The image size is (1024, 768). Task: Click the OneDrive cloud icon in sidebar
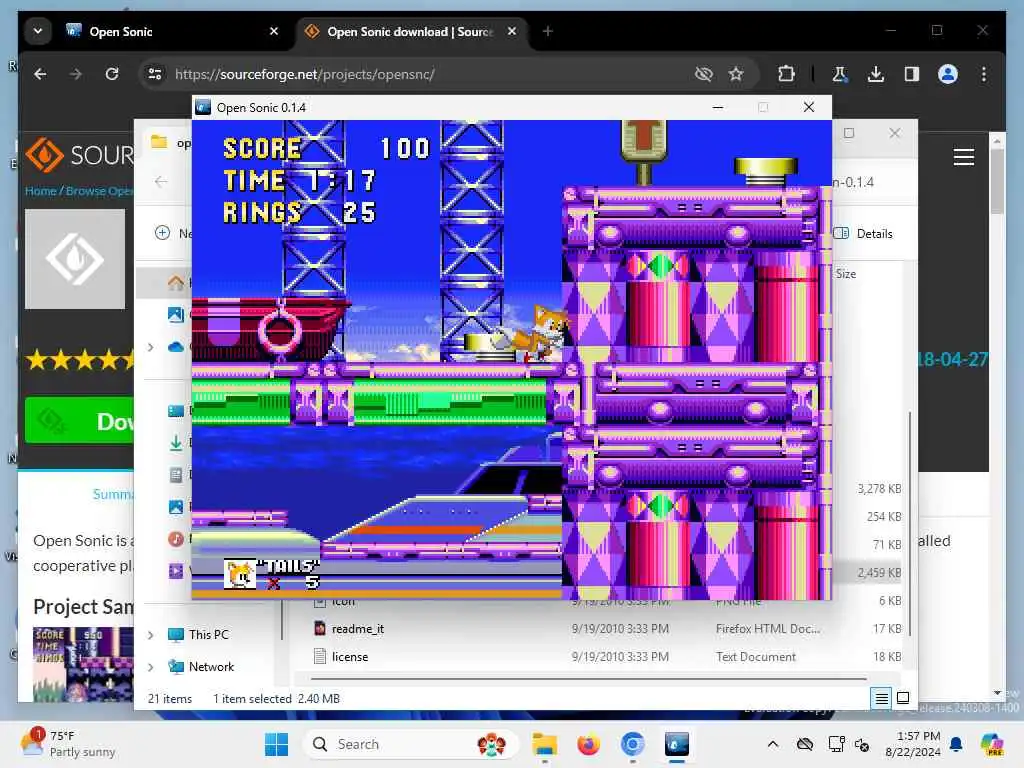click(175, 347)
